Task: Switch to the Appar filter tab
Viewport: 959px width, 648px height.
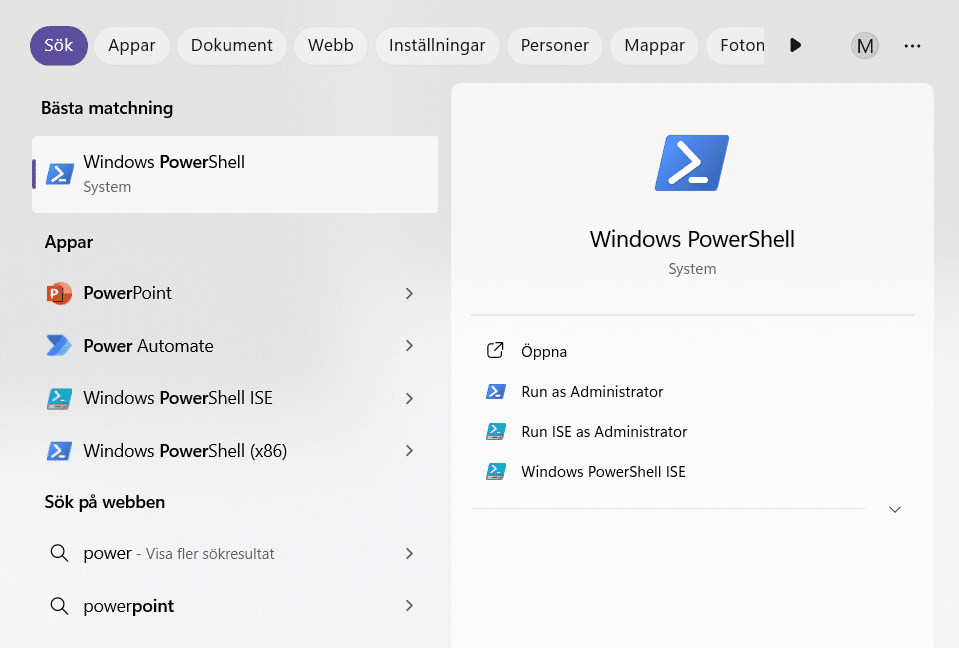Action: 132,45
